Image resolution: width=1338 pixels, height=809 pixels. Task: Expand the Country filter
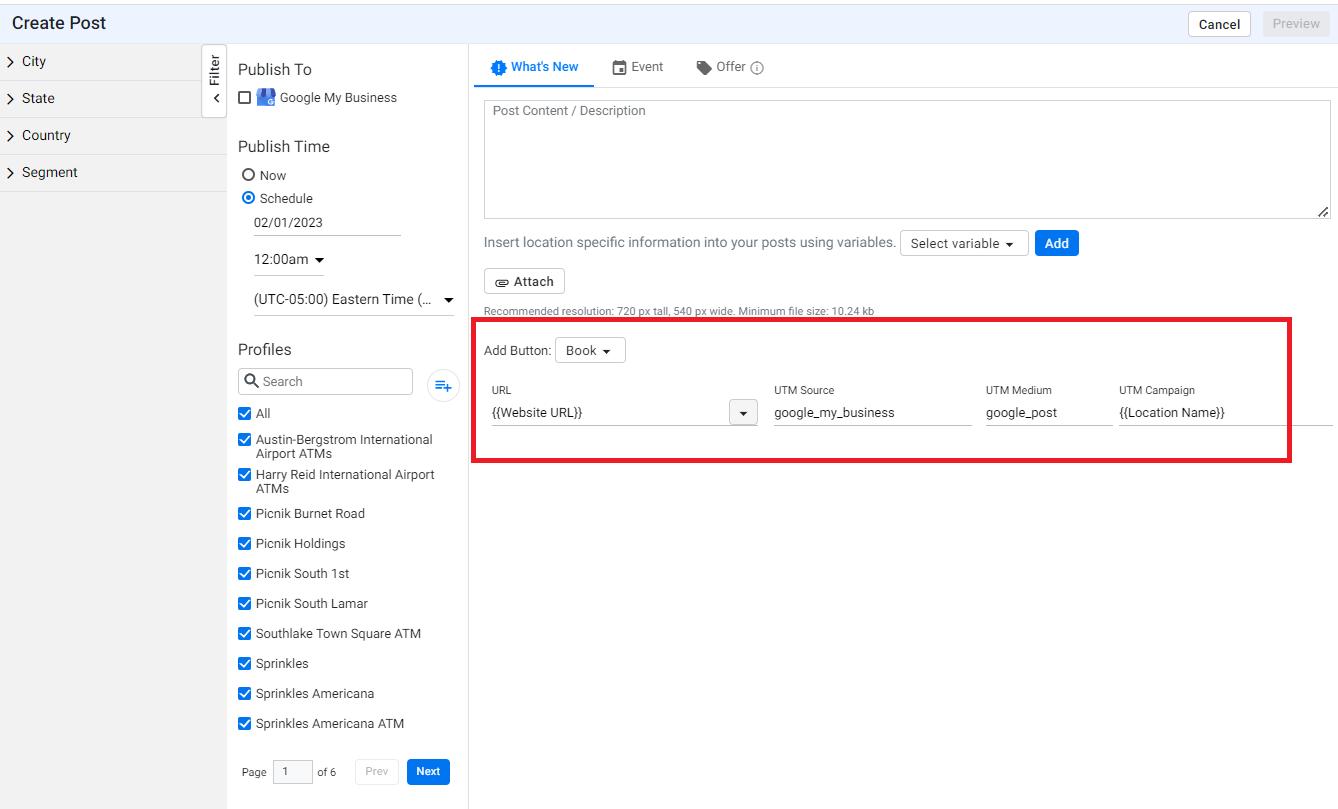(113, 136)
